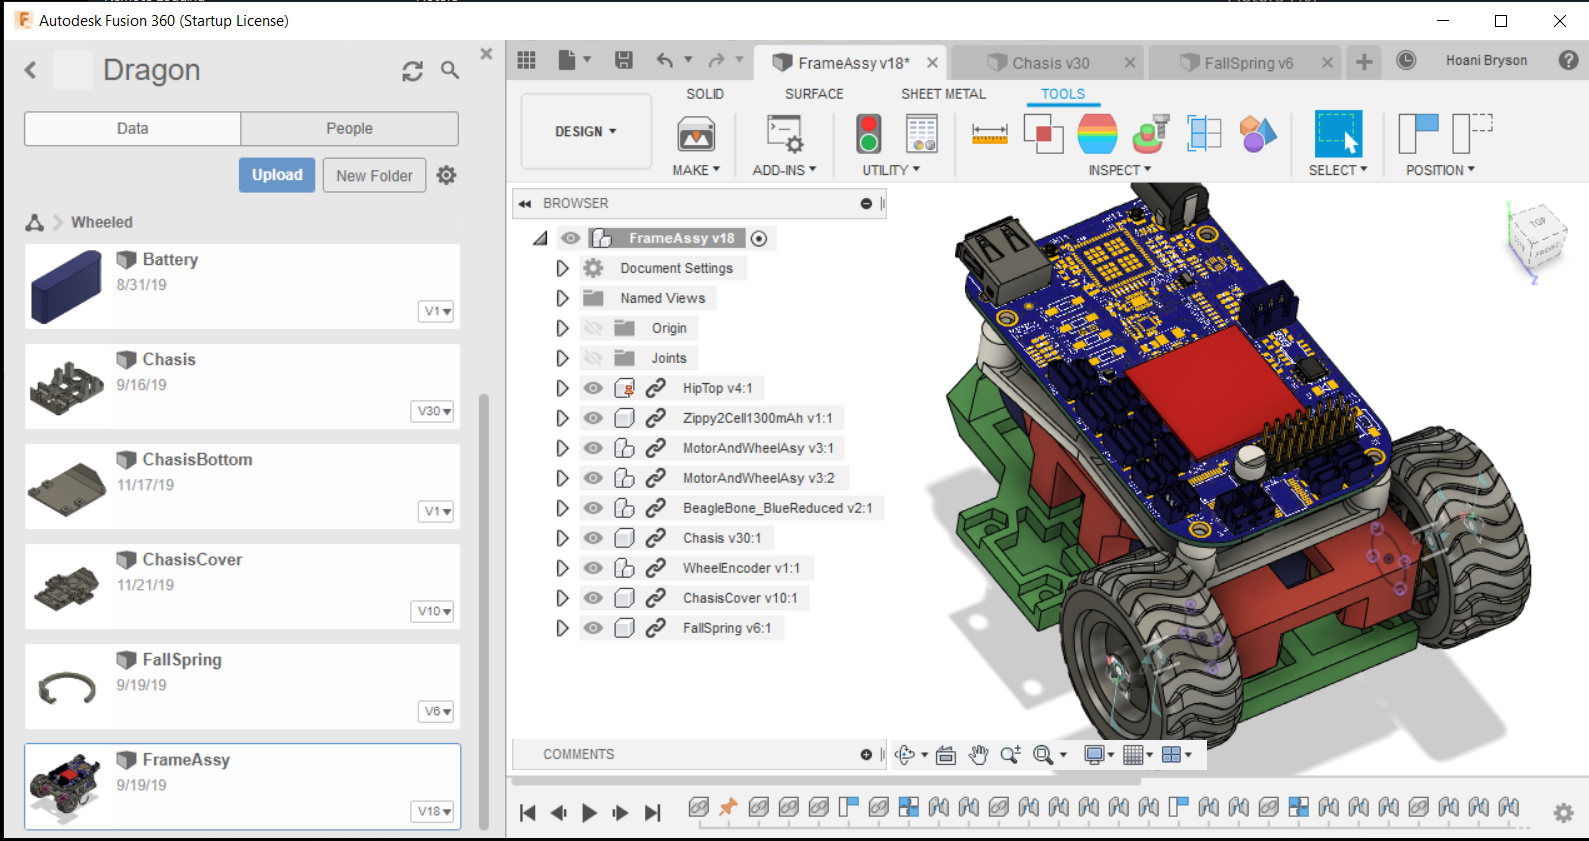Switch to the SOLID tab
This screenshot has height=841, width=1589.
[705, 94]
